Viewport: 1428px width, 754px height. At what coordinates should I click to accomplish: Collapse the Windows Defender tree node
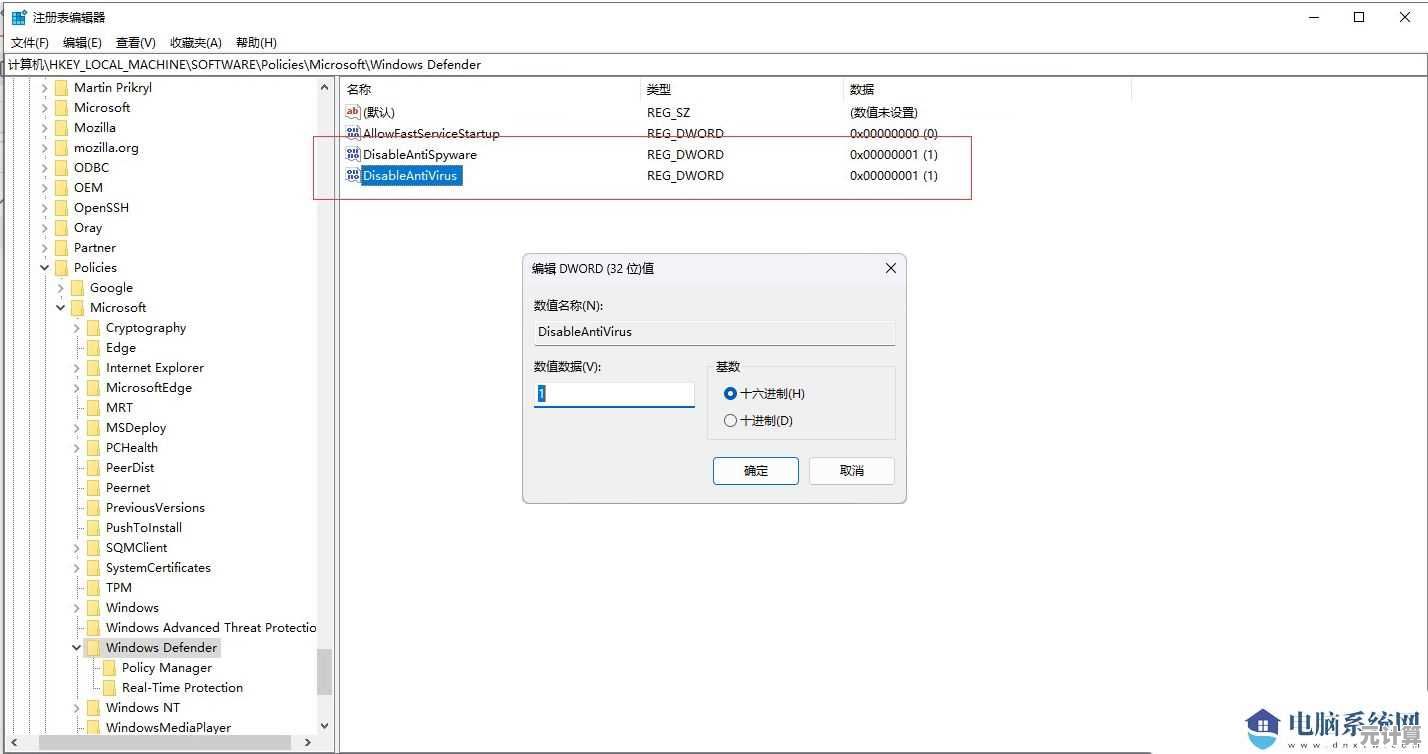[x=77, y=648]
